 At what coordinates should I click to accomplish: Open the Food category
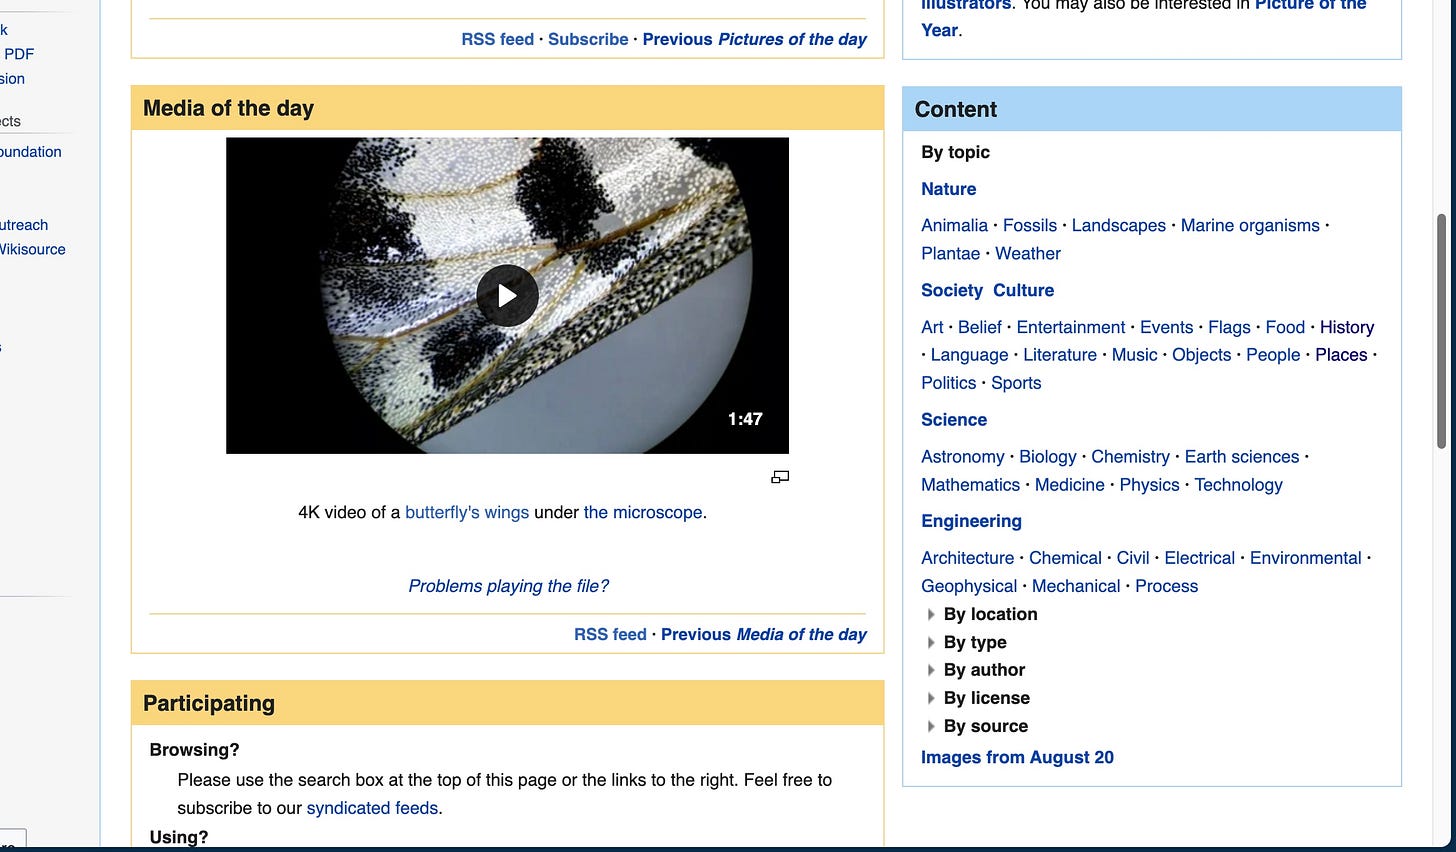tap(1285, 327)
